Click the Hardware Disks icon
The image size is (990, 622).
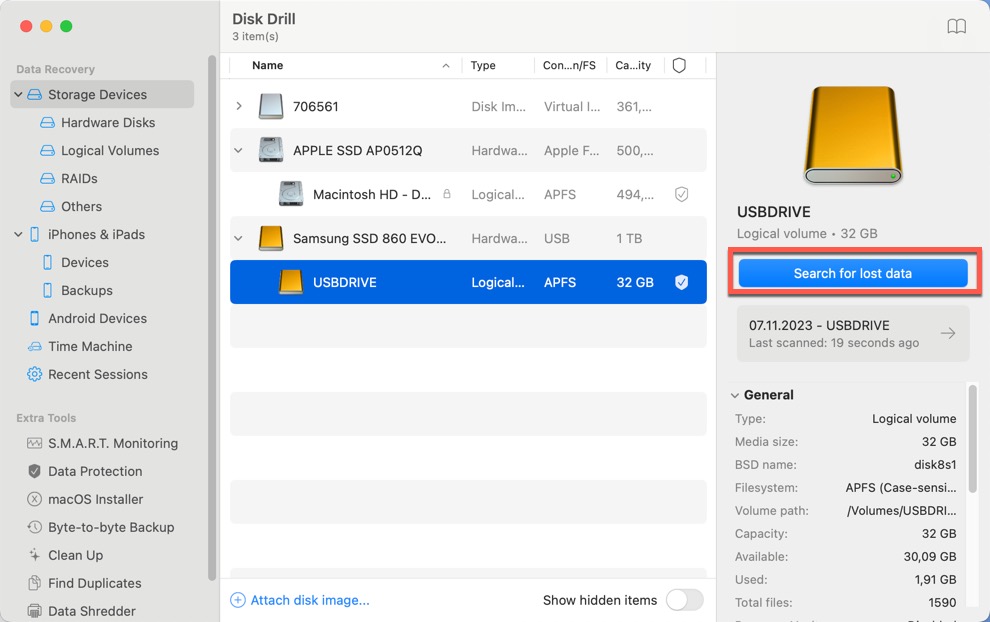click(x=47, y=123)
